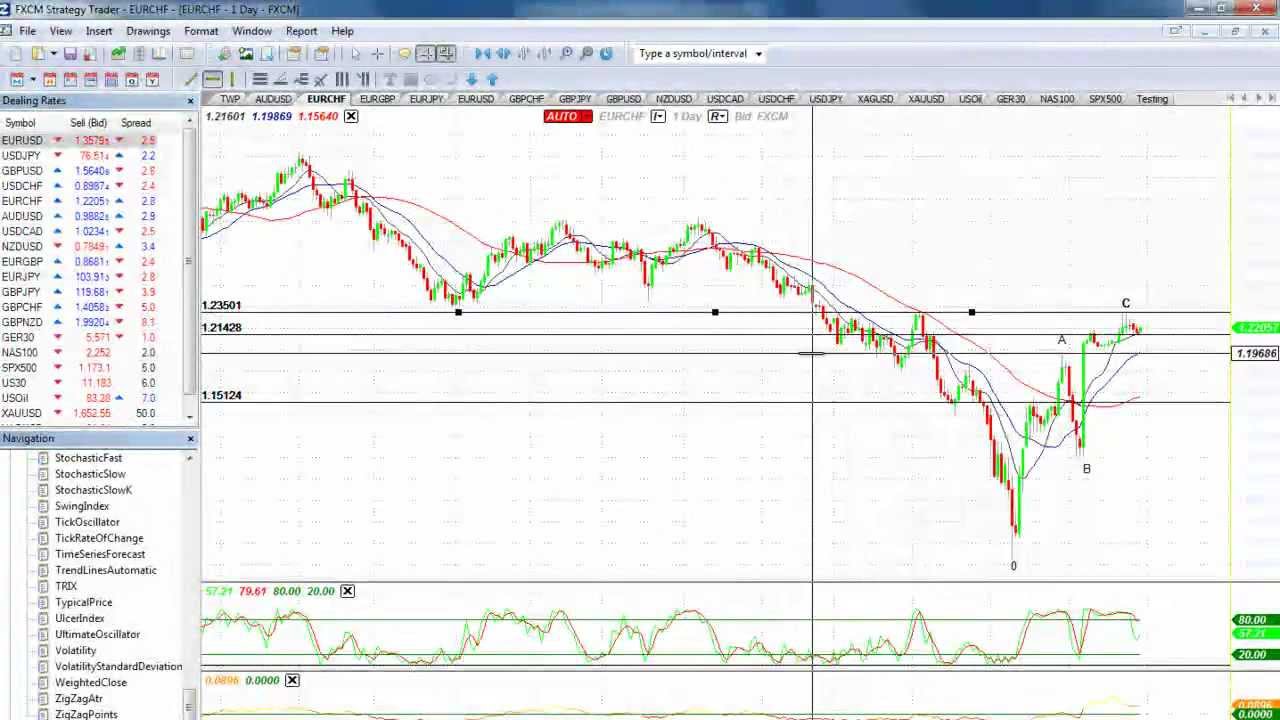Sort rates by Spread column header
Image resolution: width=1280 pixels, height=720 pixels.
click(136, 123)
